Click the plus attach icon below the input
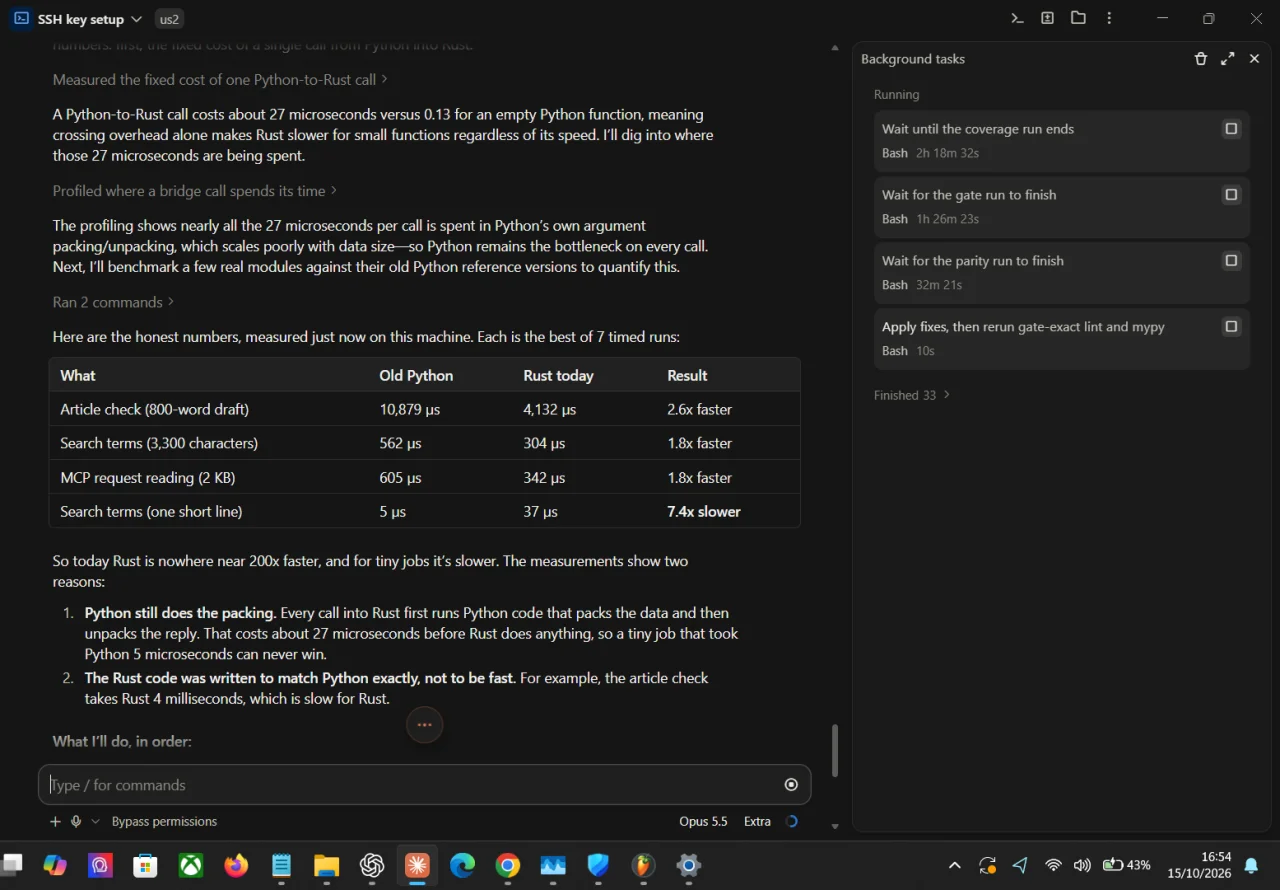 point(55,821)
